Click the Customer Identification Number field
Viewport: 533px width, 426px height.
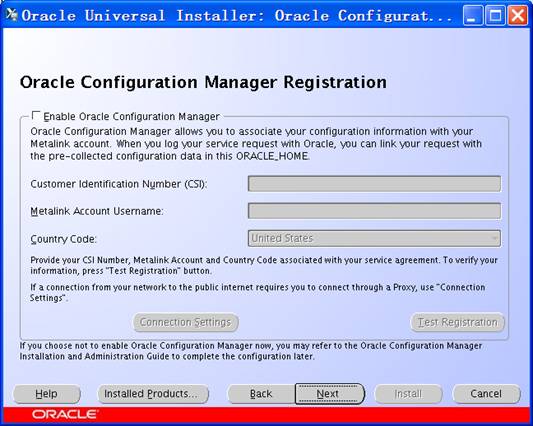(374, 184)
